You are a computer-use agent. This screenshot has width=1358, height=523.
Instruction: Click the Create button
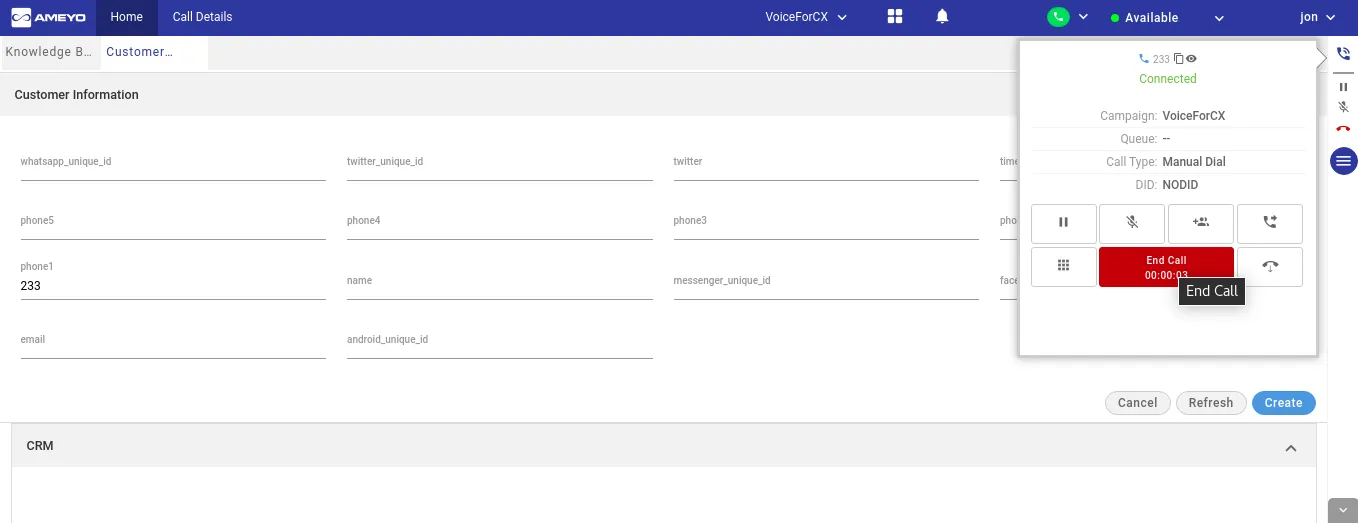pyautogui.click(x=1283, y=403)
